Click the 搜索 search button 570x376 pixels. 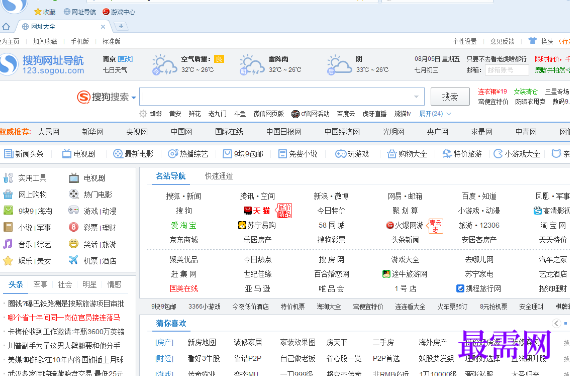coord(450,96)
